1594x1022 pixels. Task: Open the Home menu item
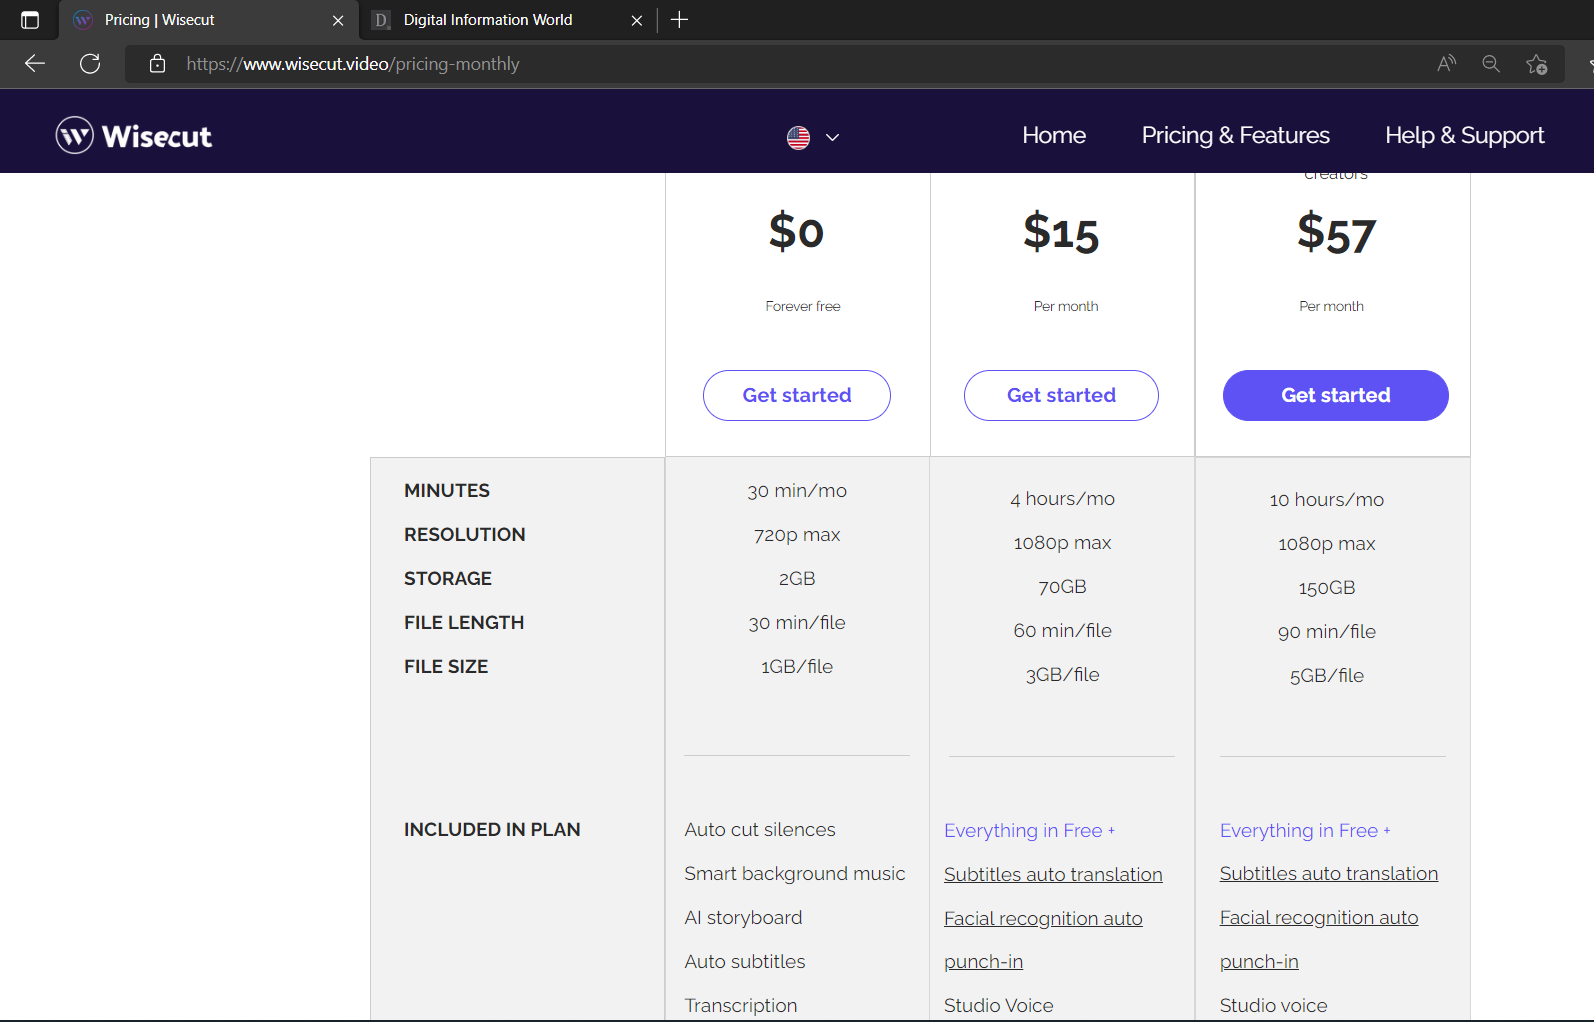[x=1054, y=135]
